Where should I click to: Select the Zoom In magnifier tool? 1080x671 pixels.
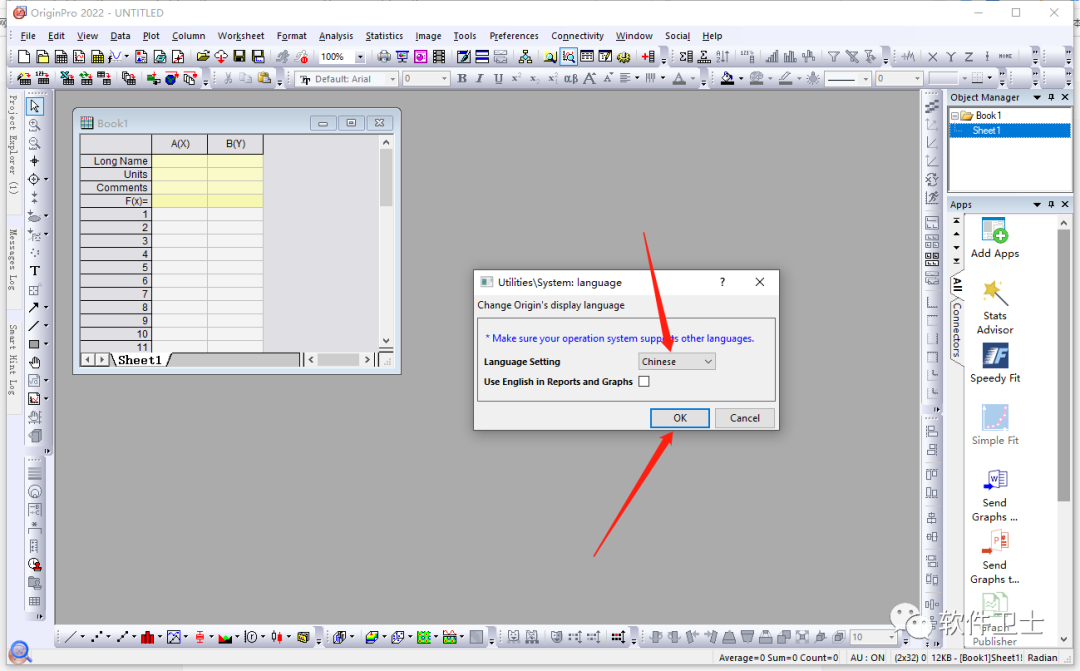pyautogui.click(x=34, y=125)
